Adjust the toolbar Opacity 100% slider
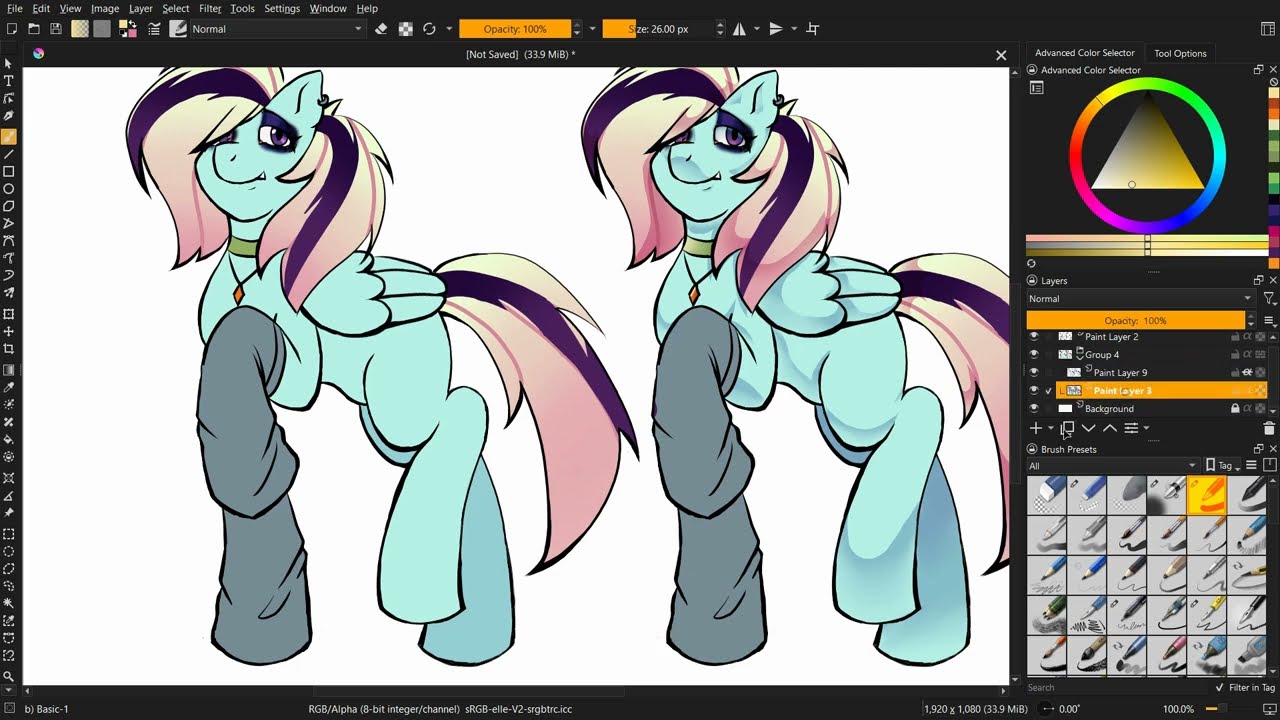 click(515, 29)
